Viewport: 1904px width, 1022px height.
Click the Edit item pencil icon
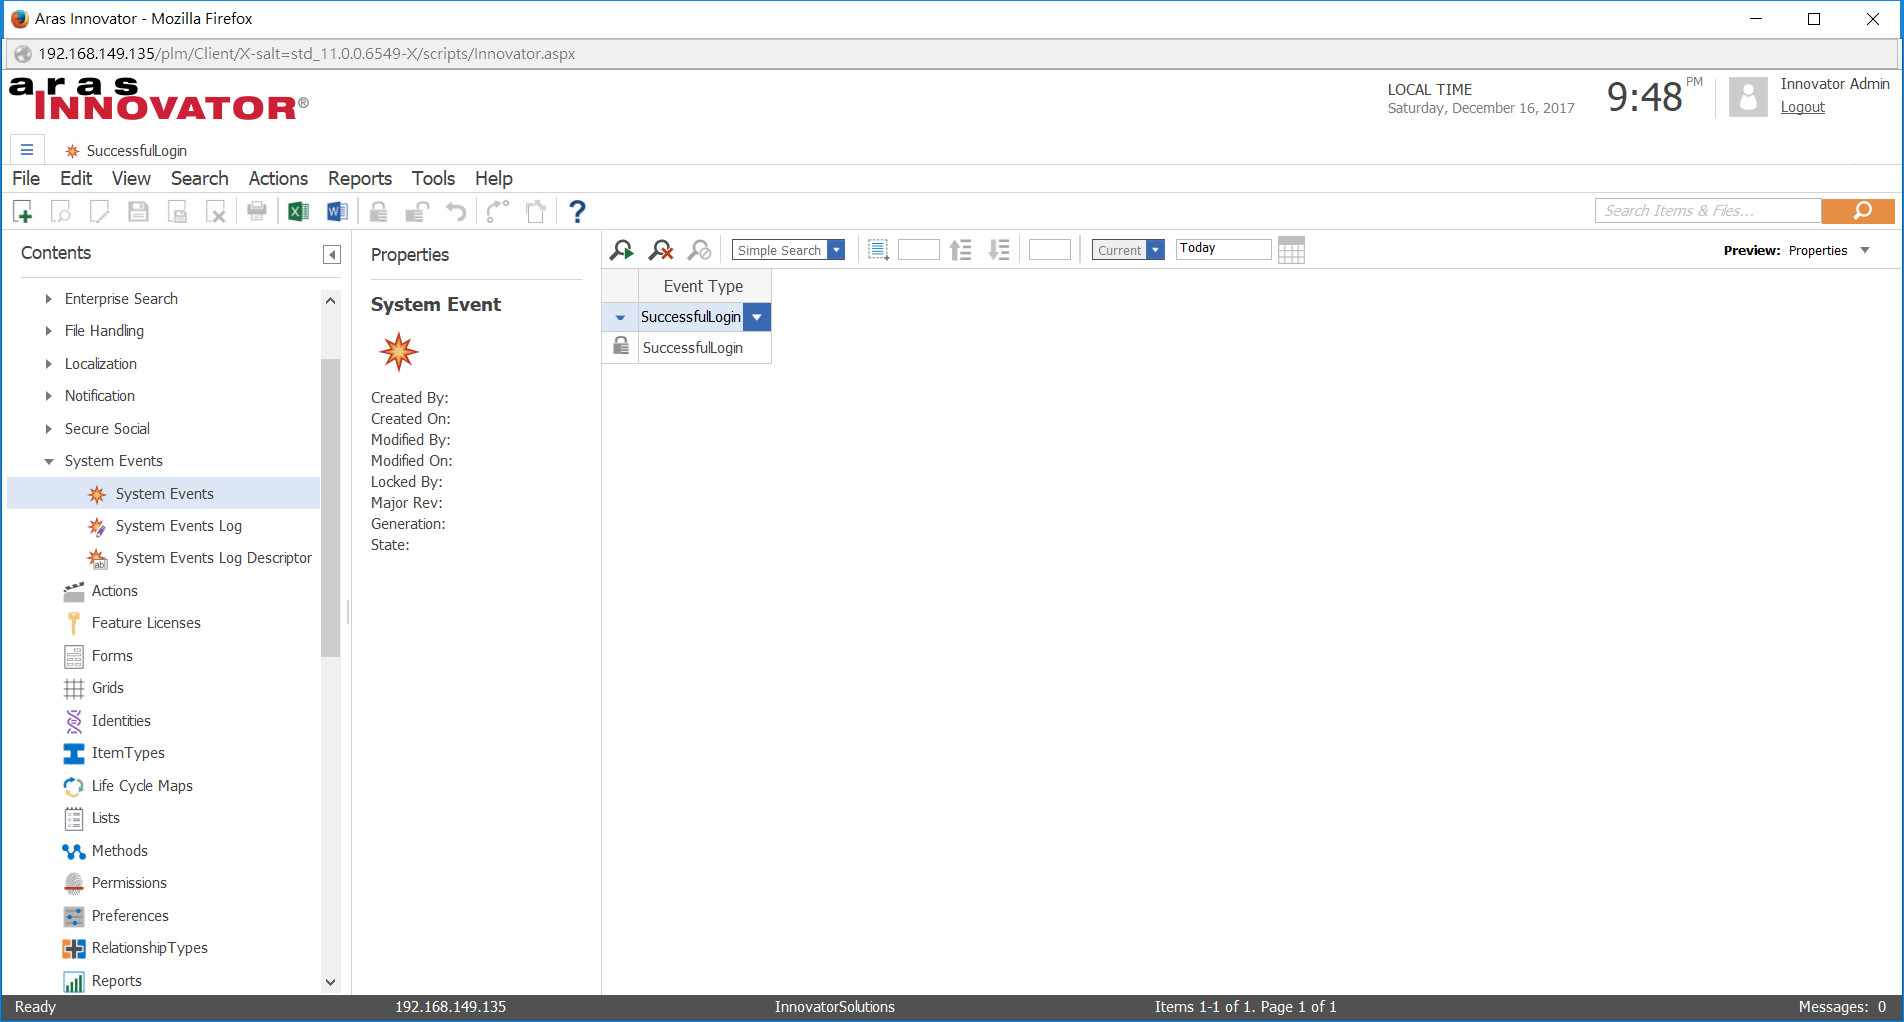tap(99, 211)
